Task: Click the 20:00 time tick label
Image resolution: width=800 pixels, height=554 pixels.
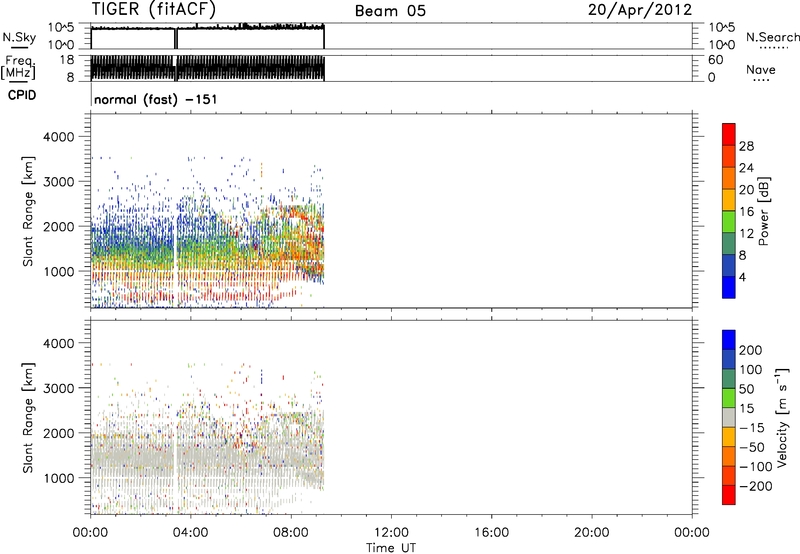Action: click(591, 533)
